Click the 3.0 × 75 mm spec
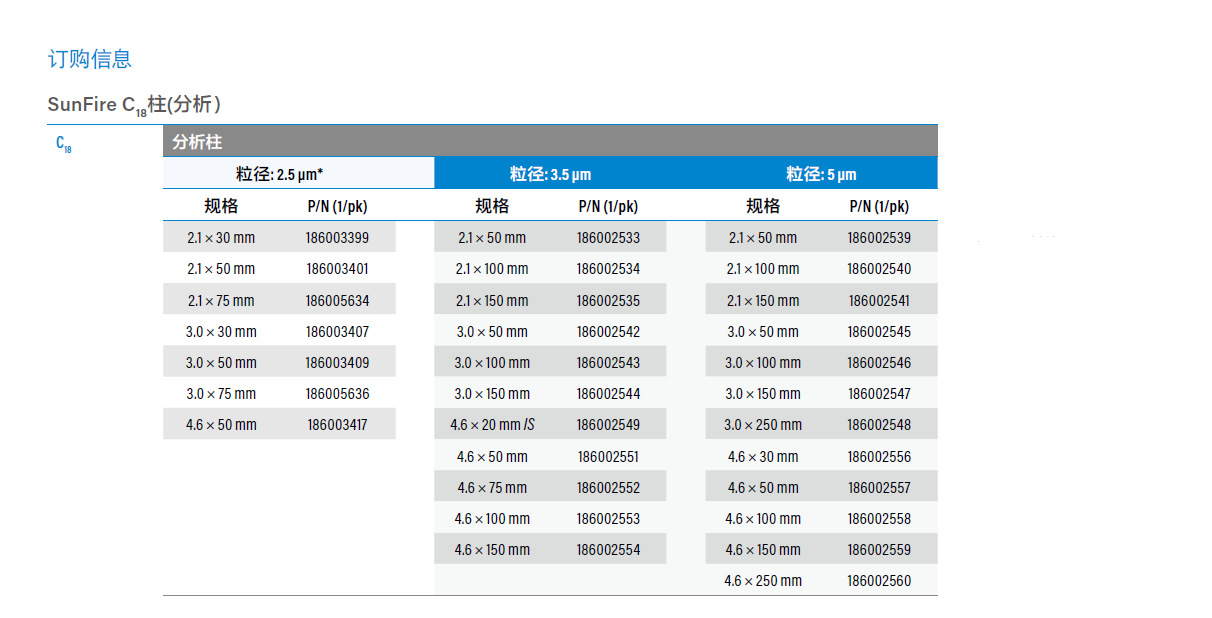The image size is (1212, 618). click(221, 394)
